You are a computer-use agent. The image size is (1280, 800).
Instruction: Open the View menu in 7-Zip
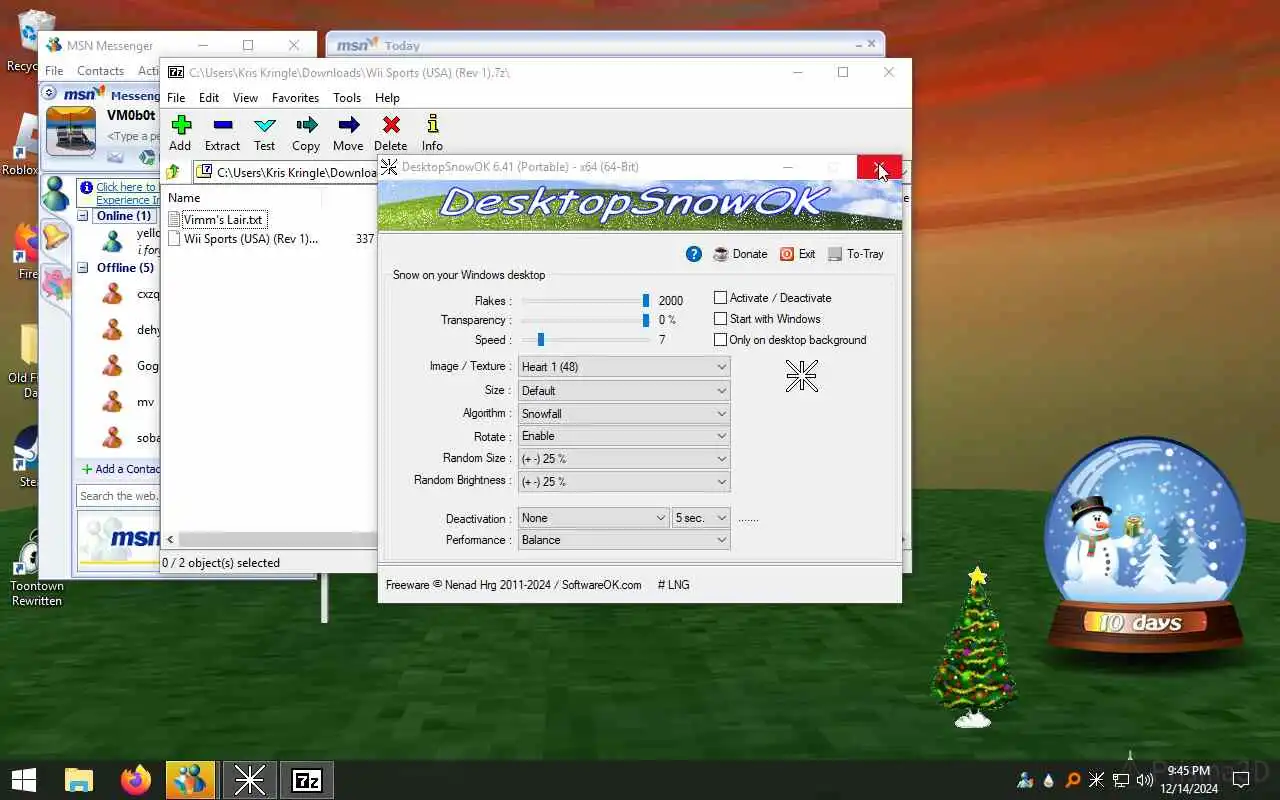click(x=245, y=98)
